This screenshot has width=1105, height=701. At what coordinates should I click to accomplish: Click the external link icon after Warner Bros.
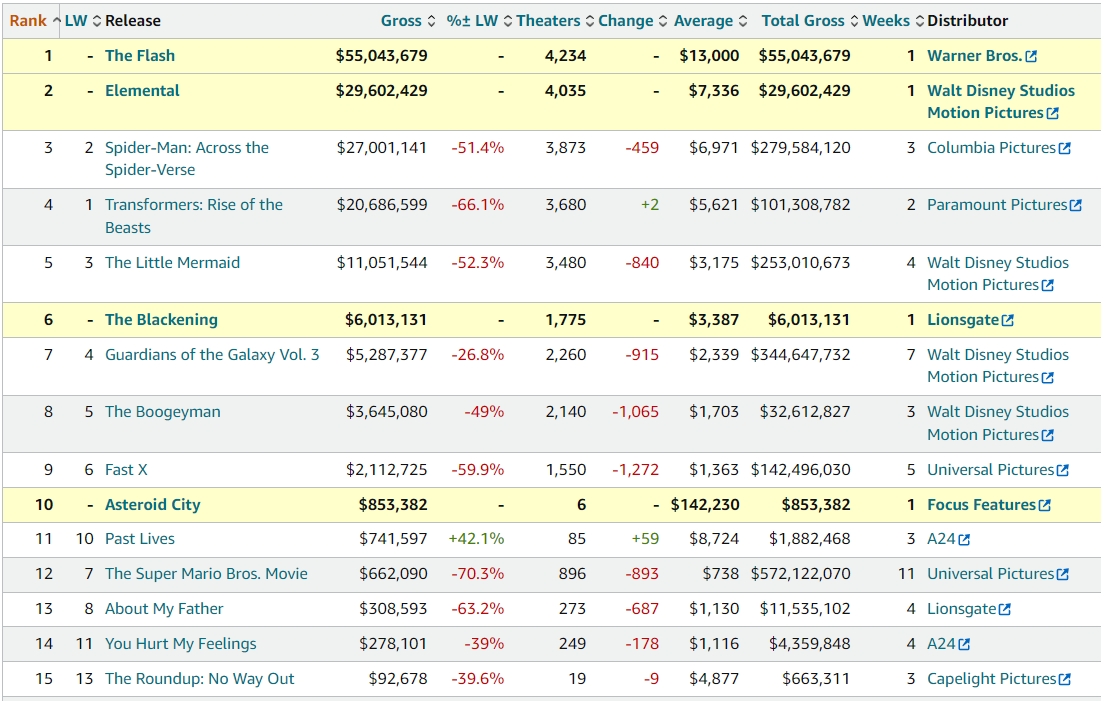coord(1031,56)
